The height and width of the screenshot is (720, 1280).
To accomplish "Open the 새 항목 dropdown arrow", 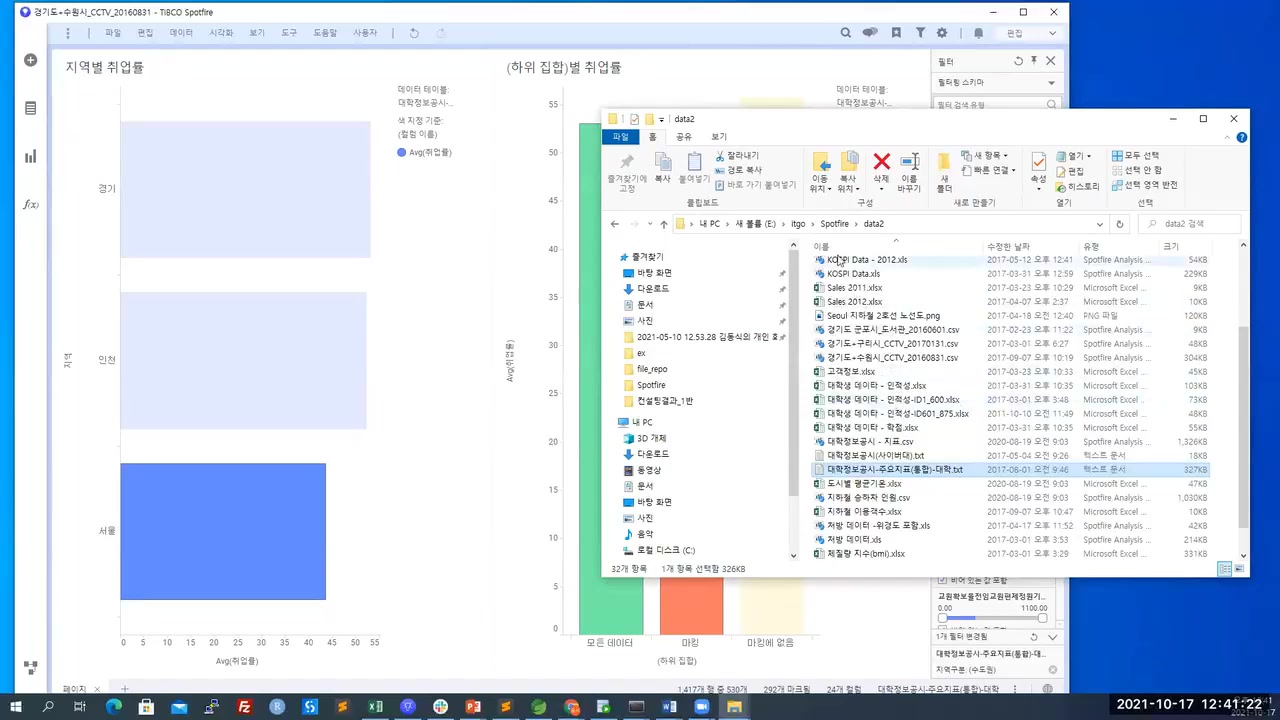I will (1005, 156).
